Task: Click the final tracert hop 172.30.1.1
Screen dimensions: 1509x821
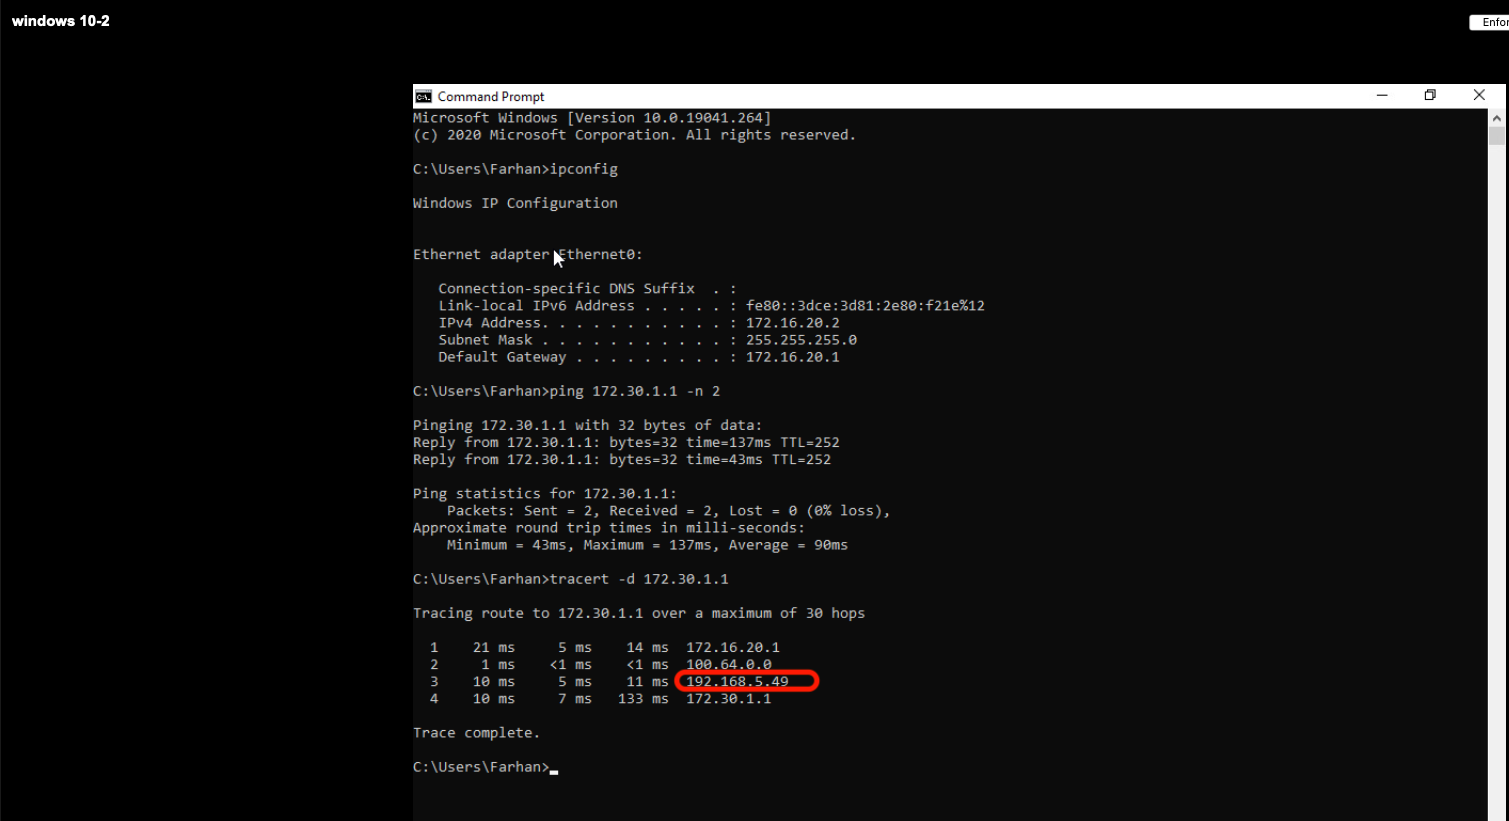Action: [728, 699]
